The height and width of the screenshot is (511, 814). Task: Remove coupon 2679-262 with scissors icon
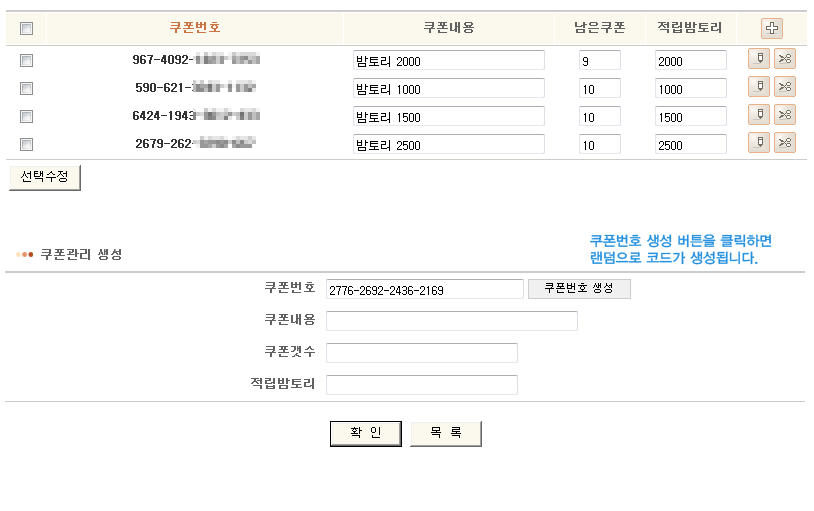coord(785,144)
